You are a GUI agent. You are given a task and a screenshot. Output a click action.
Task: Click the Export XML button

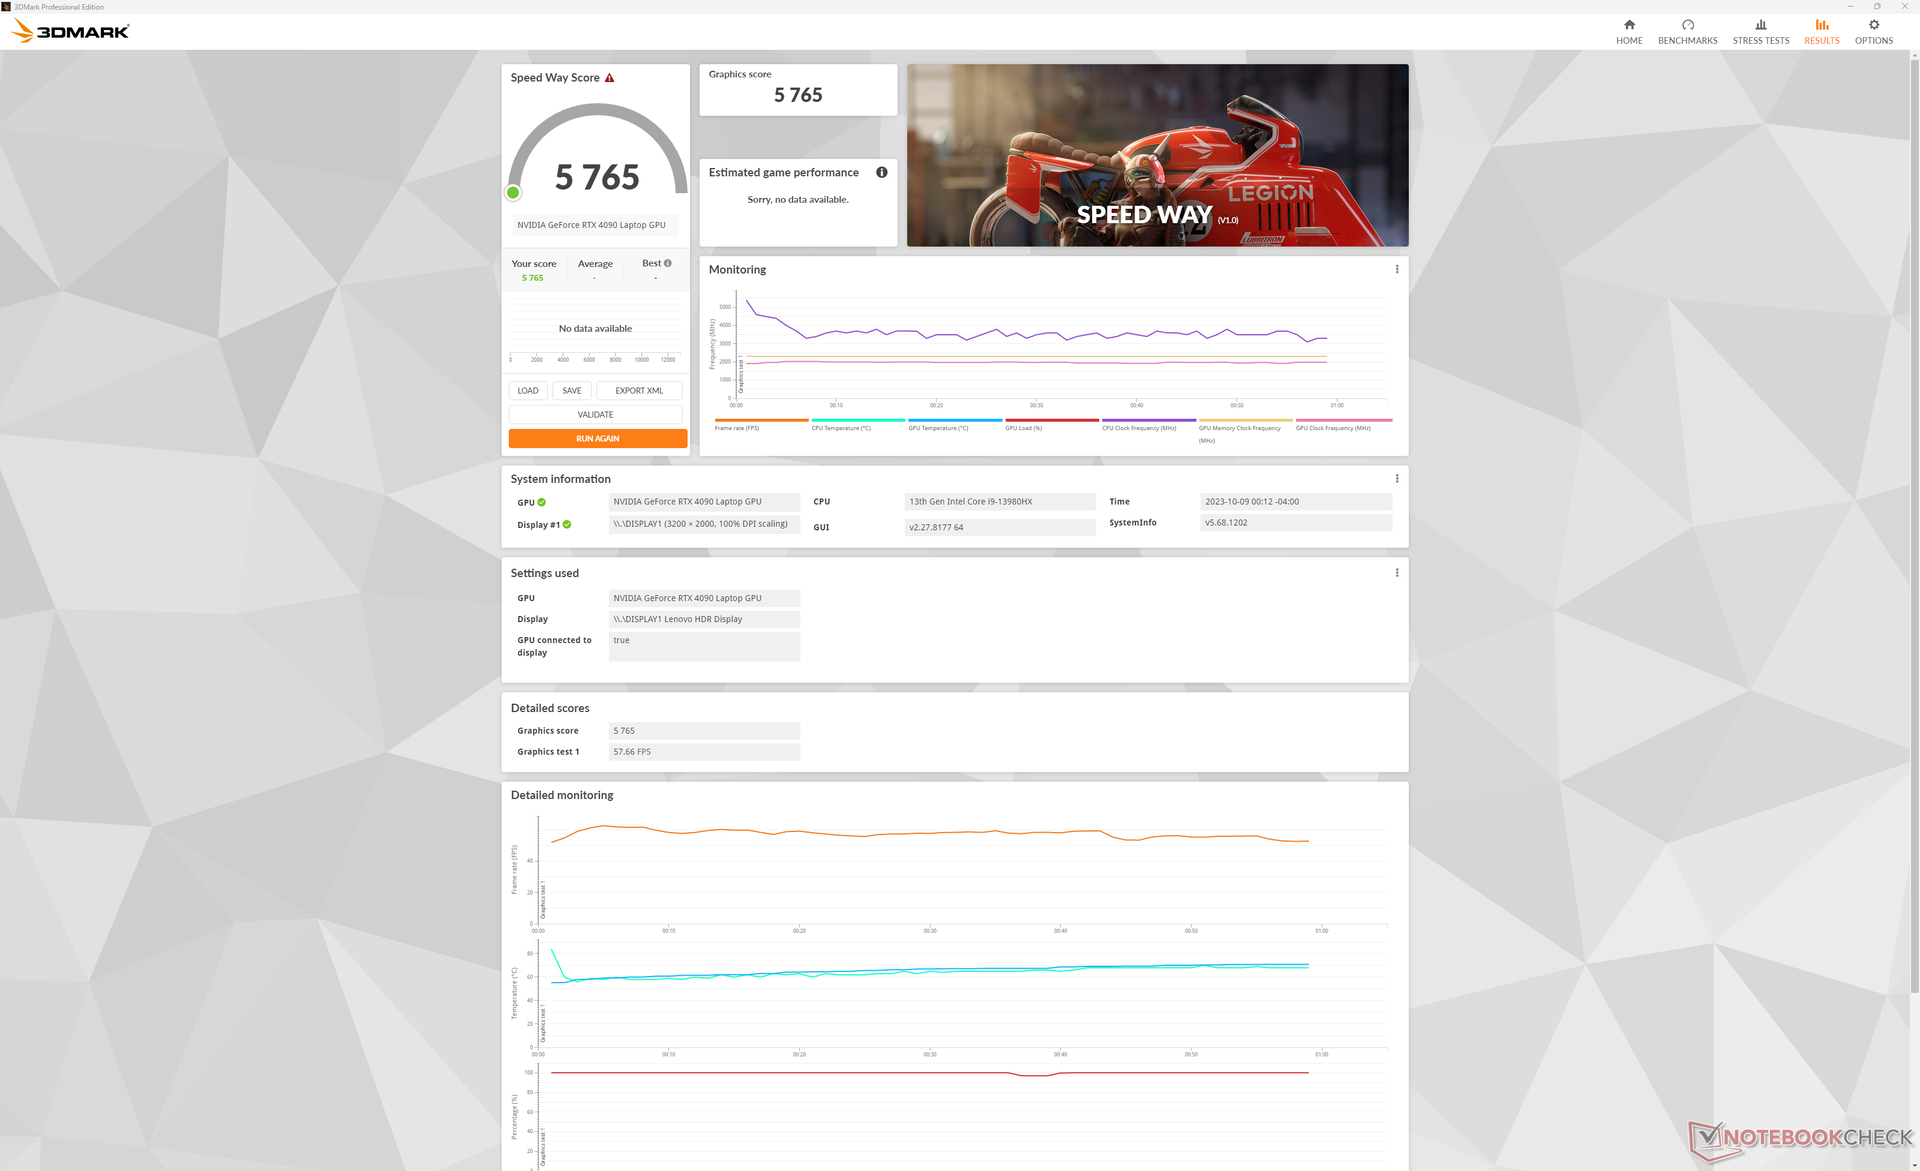639,391
